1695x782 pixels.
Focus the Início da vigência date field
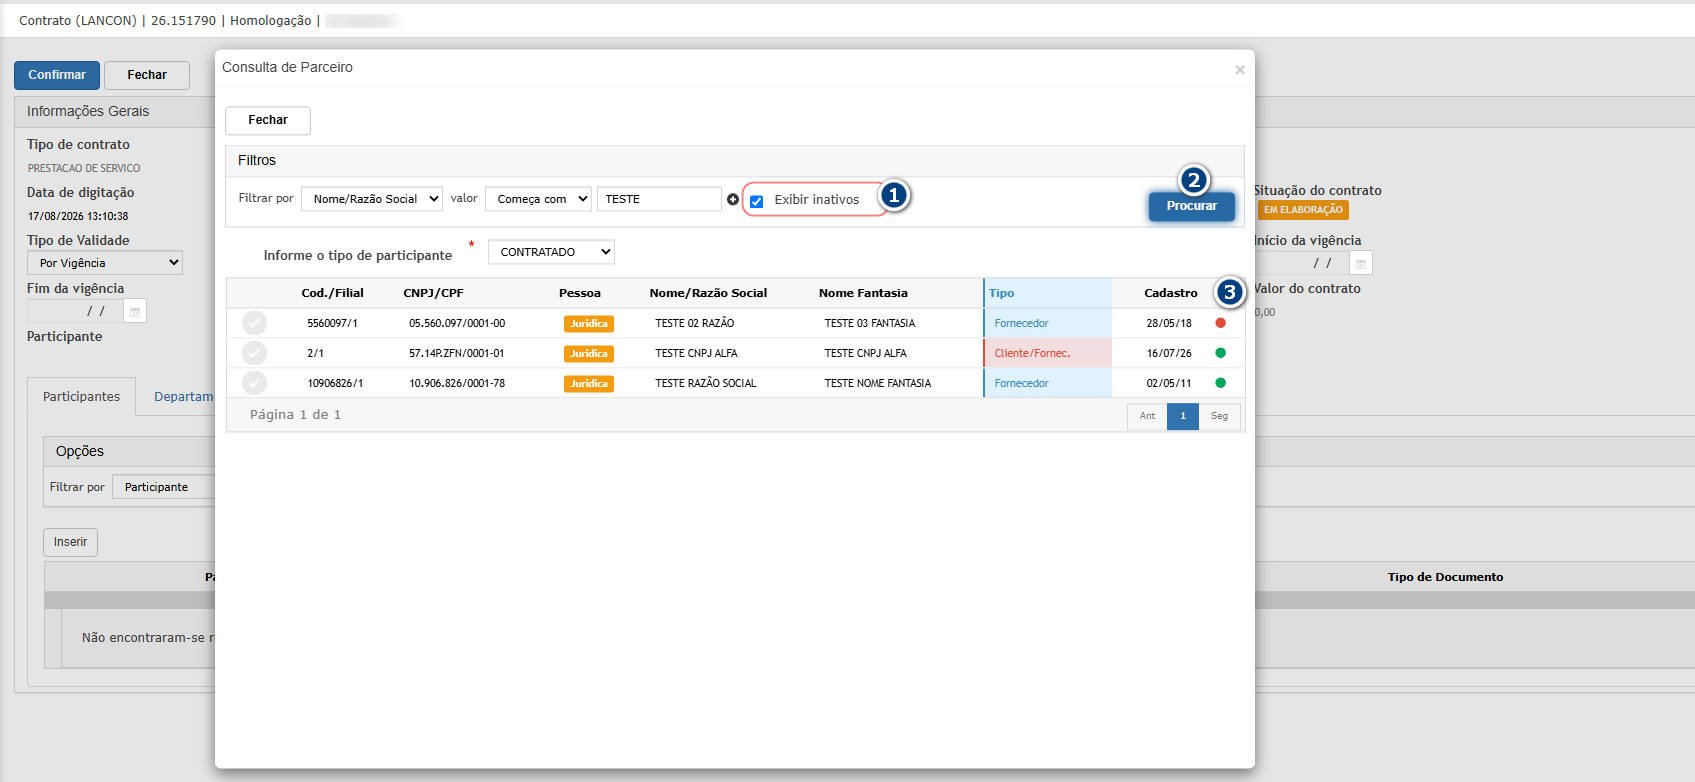[x=1302, y=263]
